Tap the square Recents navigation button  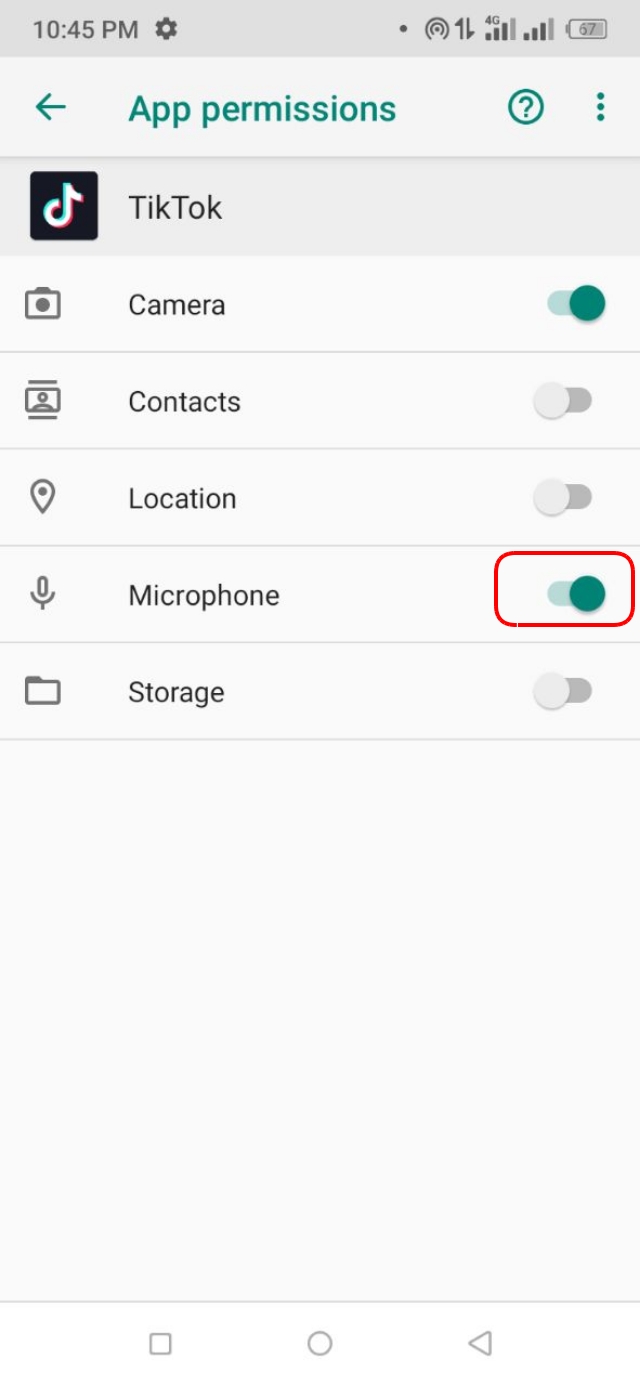point(160,1344)
